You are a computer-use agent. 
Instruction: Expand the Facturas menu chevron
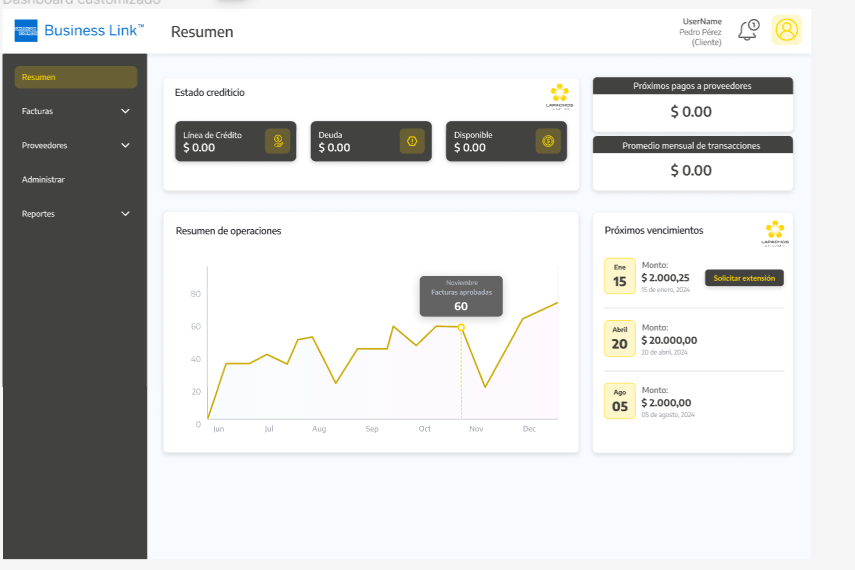[125, 111]
